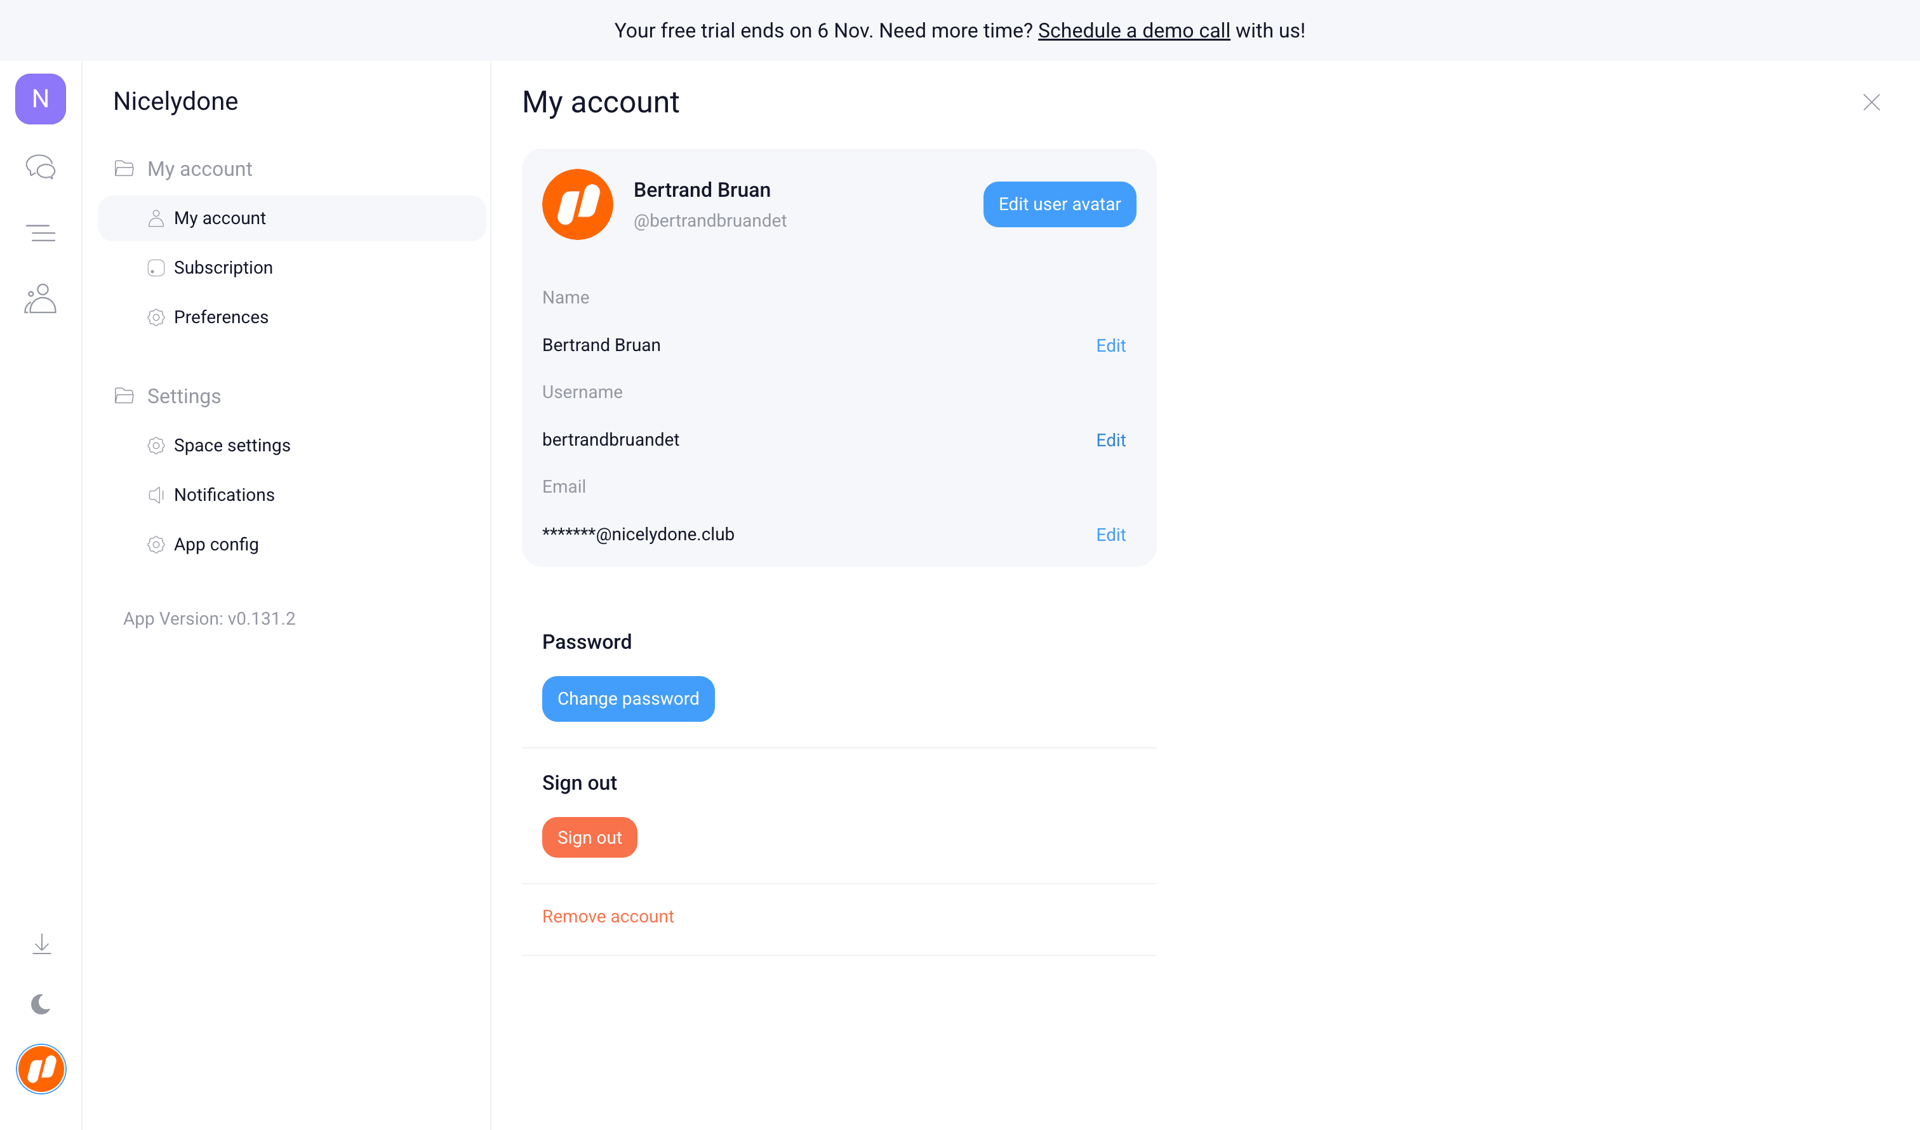Open Notifications settings

[224, 495]
